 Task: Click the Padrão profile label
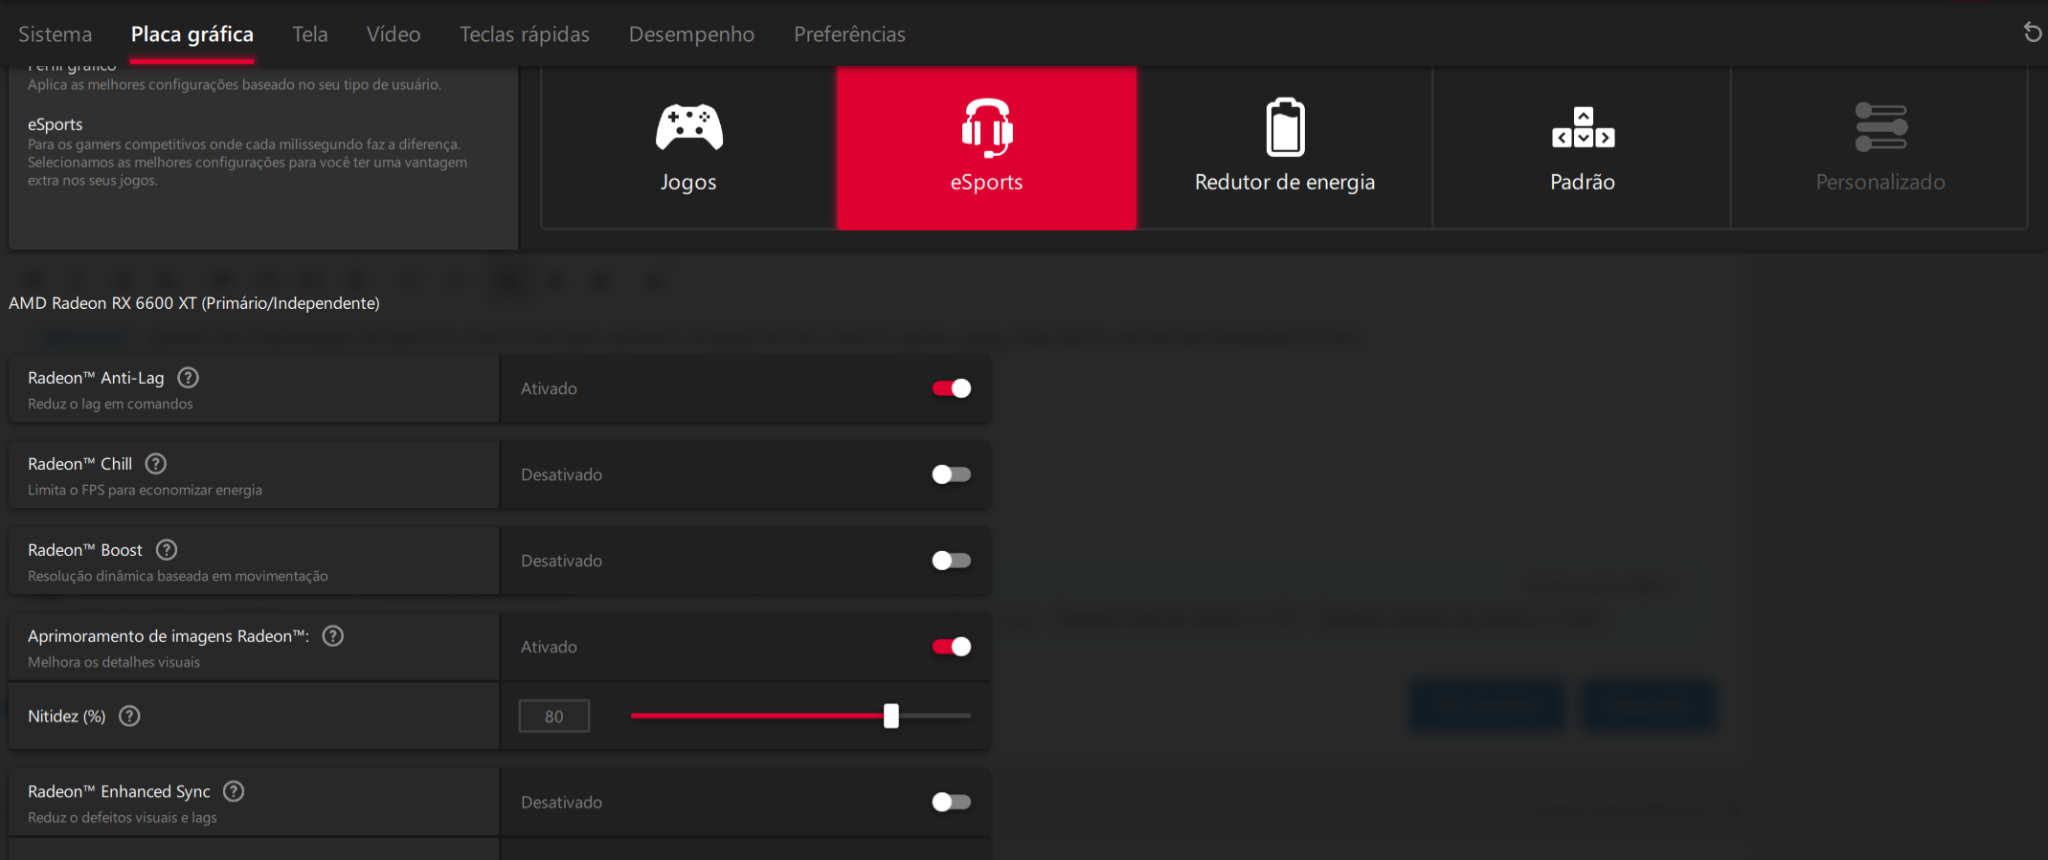1583,182
